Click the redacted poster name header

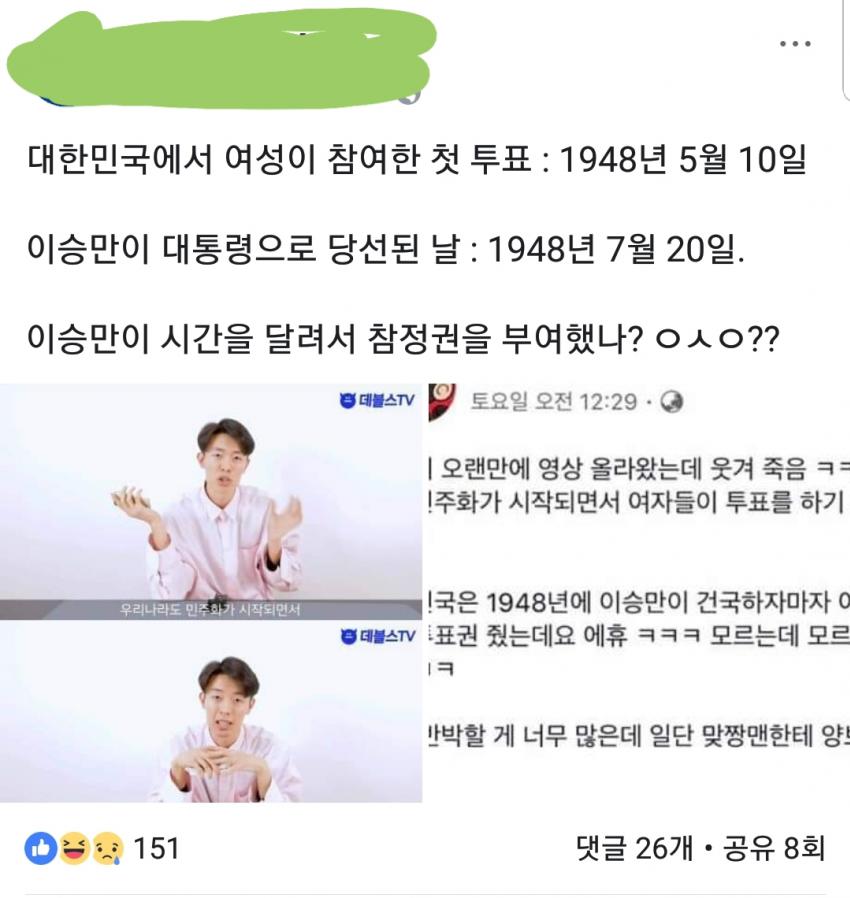(222, 60)
